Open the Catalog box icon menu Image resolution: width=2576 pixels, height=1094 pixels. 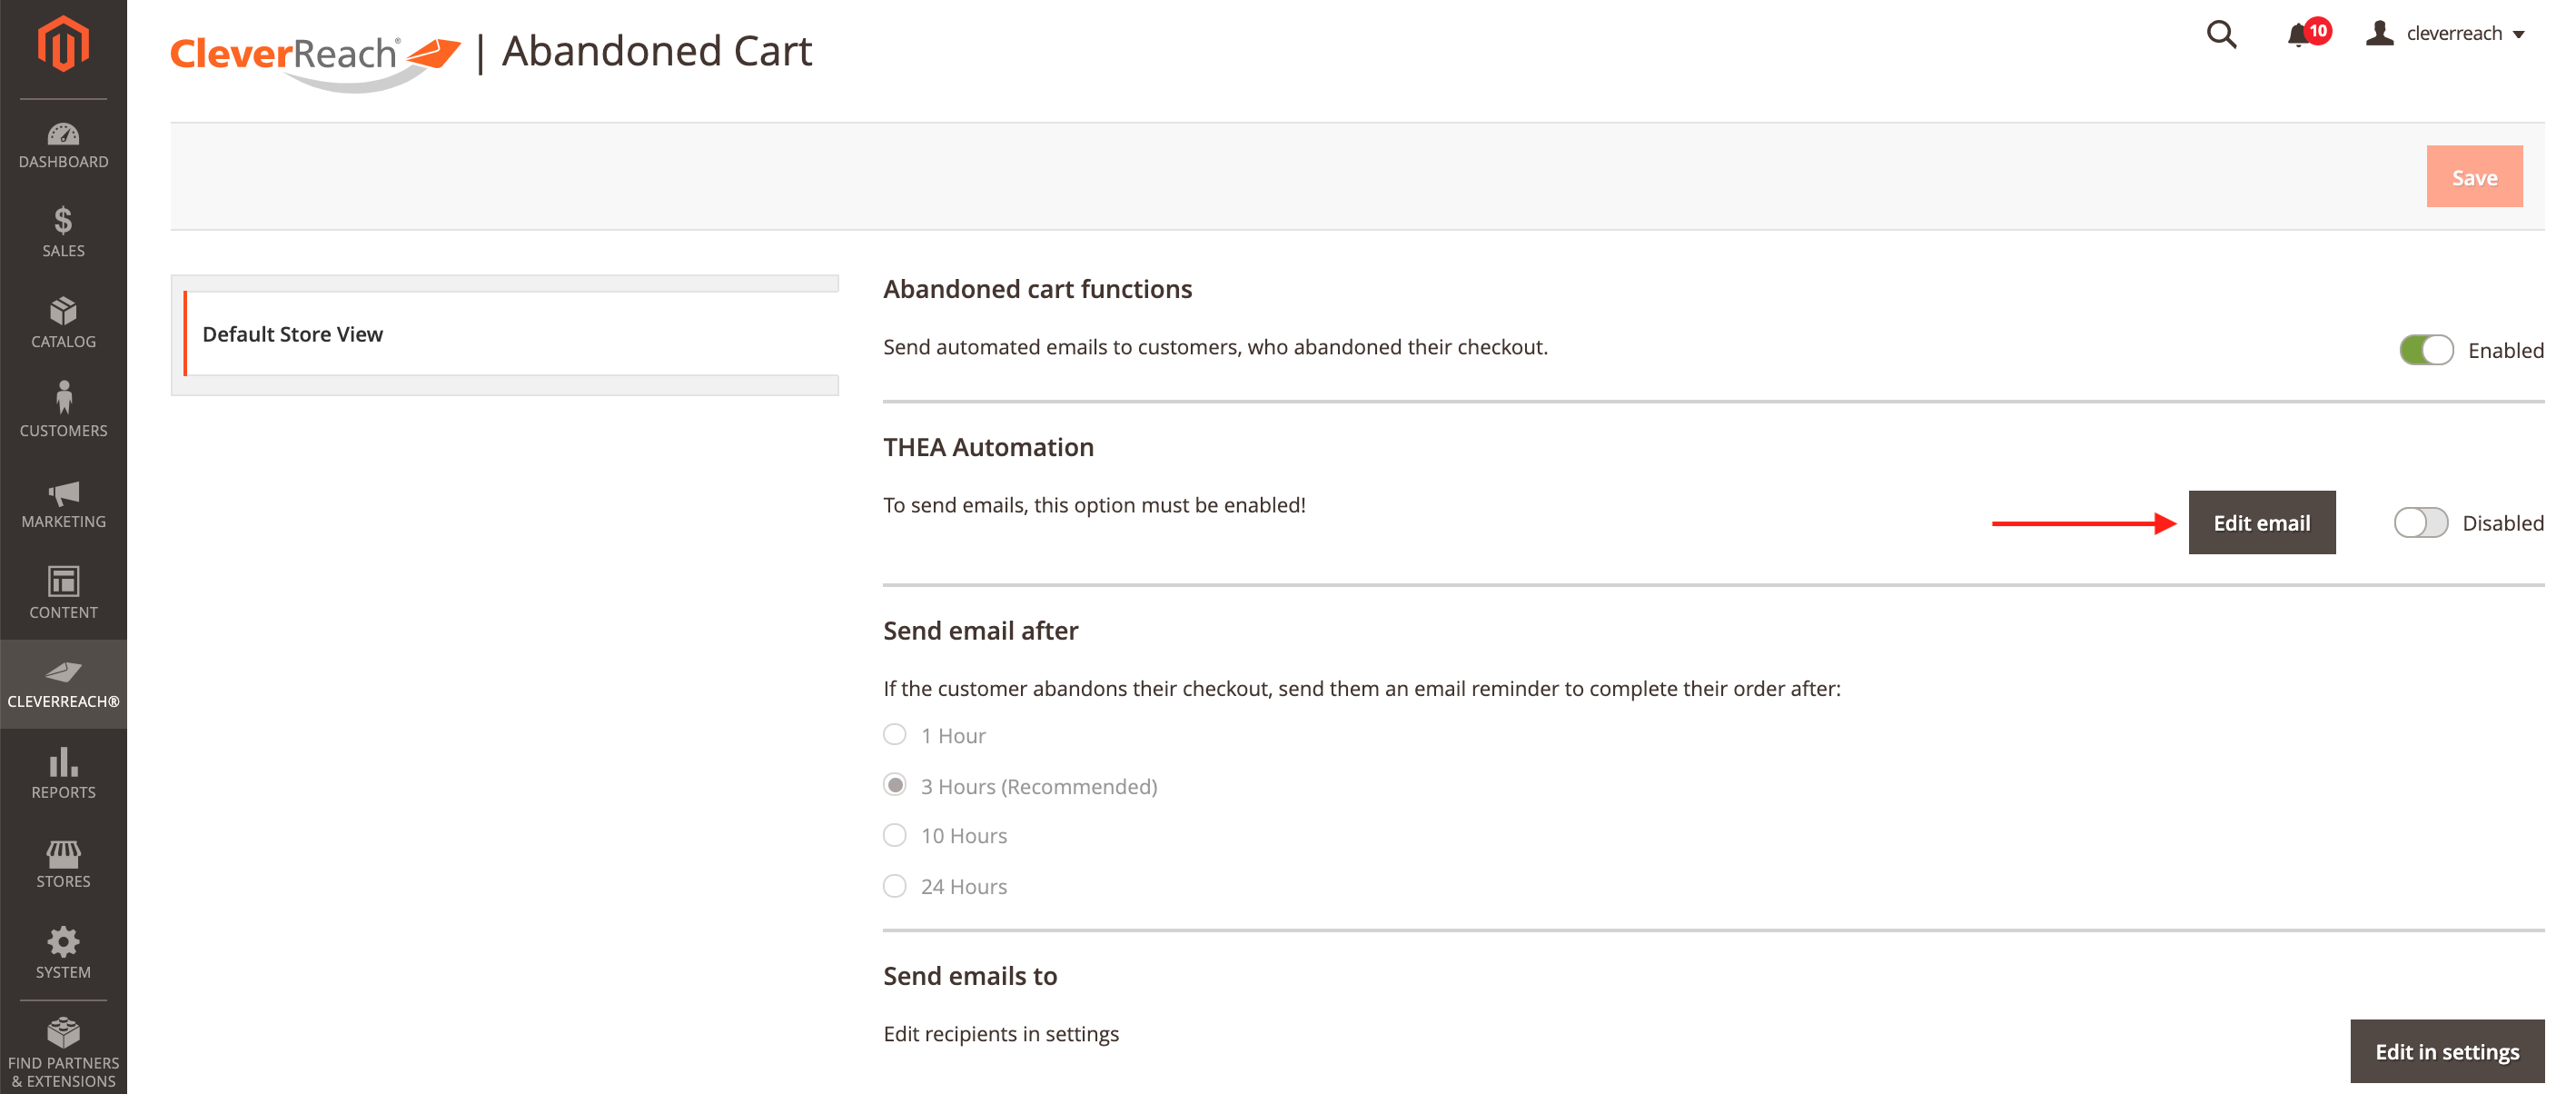click(63, 322)
